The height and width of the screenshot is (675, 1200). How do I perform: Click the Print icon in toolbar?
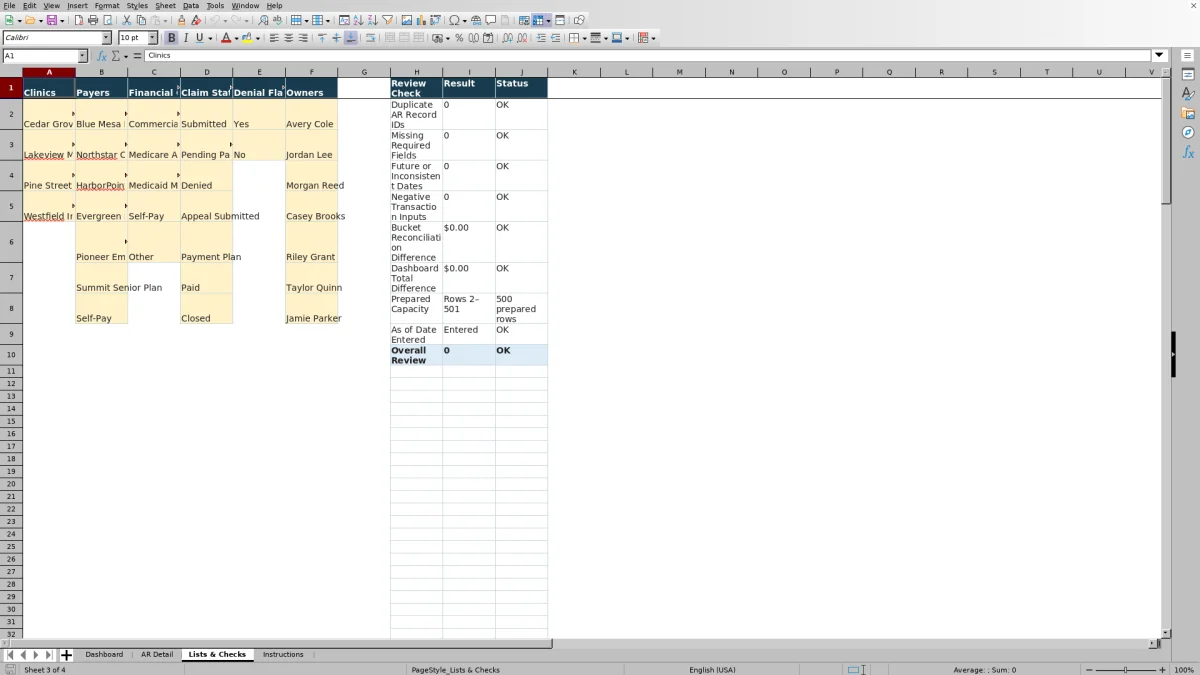pyautogui.click(x=93, y=20)
